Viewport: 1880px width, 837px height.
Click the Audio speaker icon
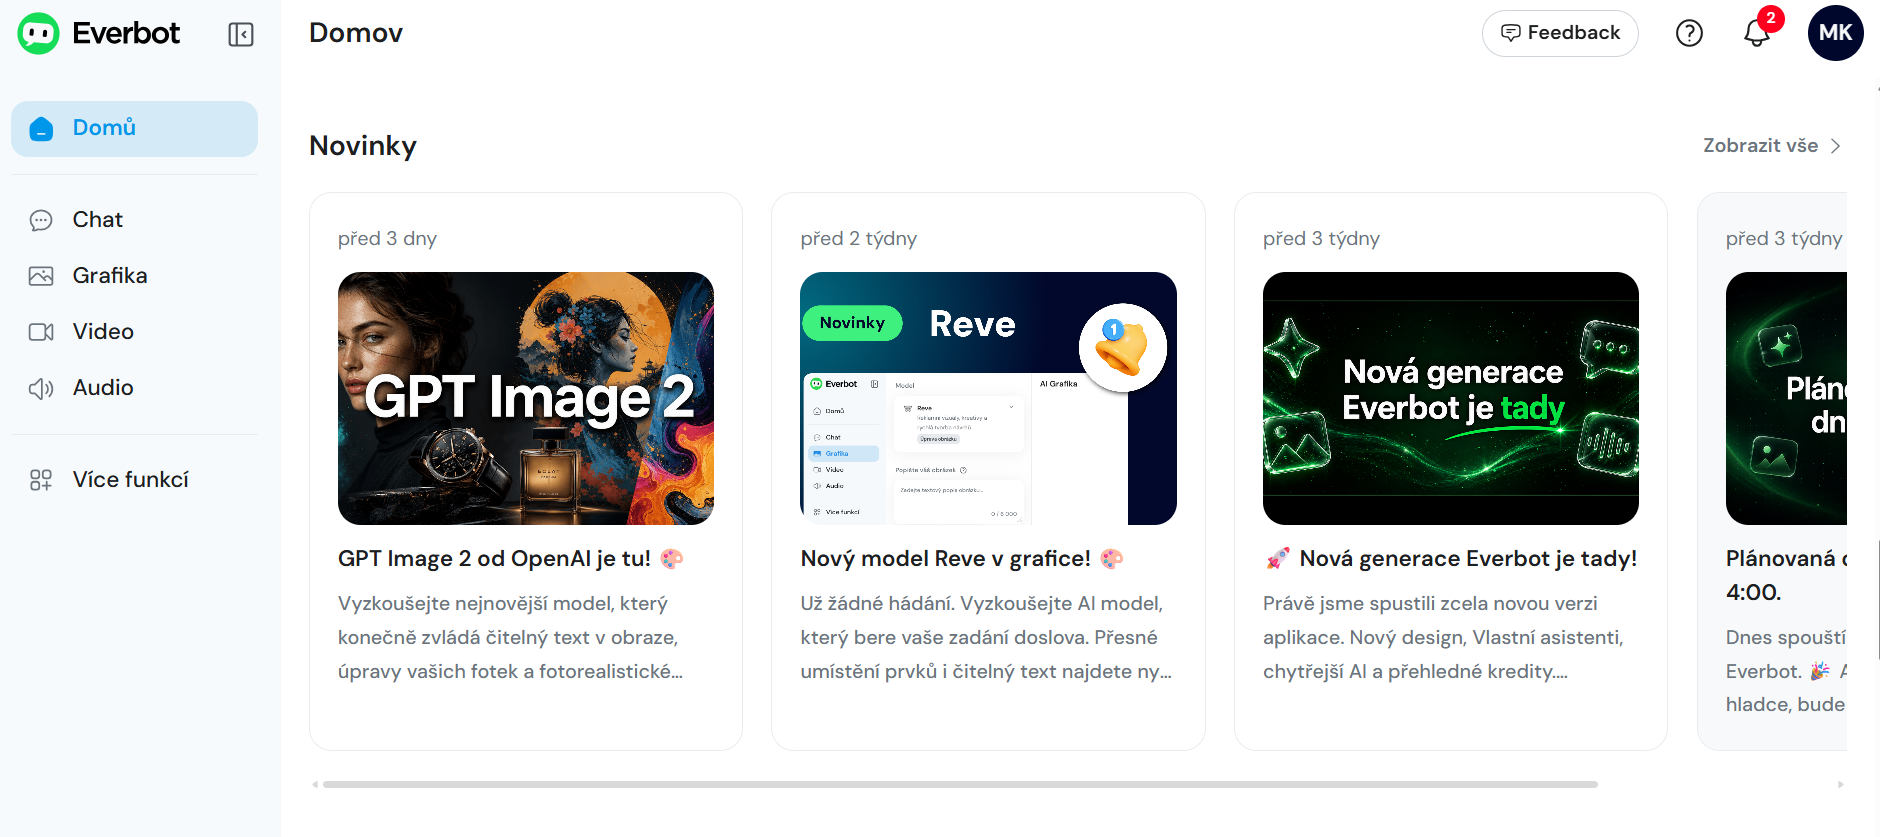click(41, 388)
